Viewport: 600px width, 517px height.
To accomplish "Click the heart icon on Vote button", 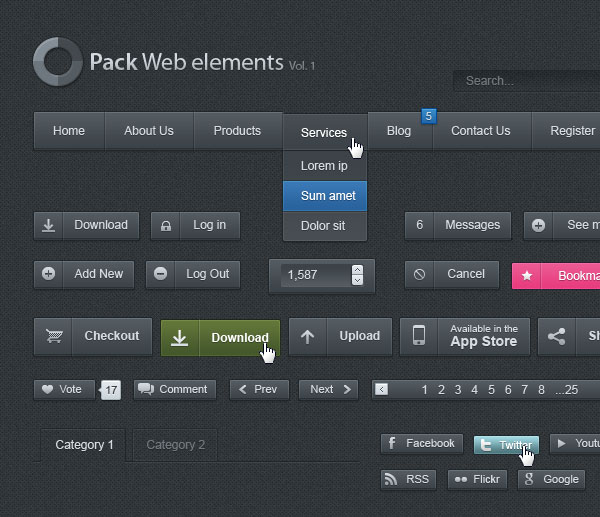I will pos(47,390).
